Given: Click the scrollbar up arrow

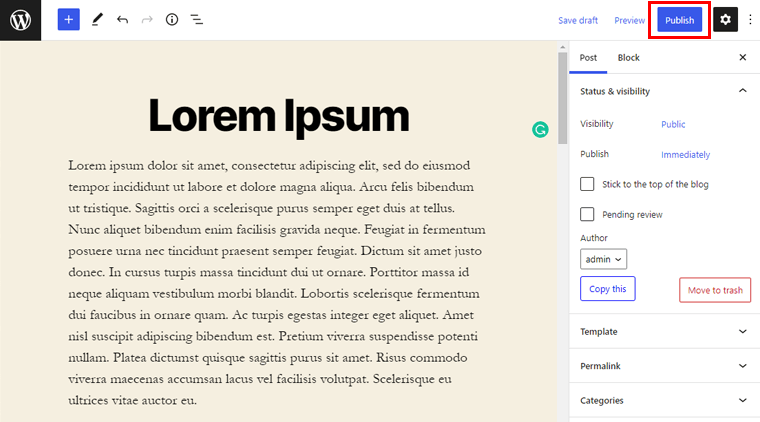Looking at the screenshot, I should click(x=562, y=47).
